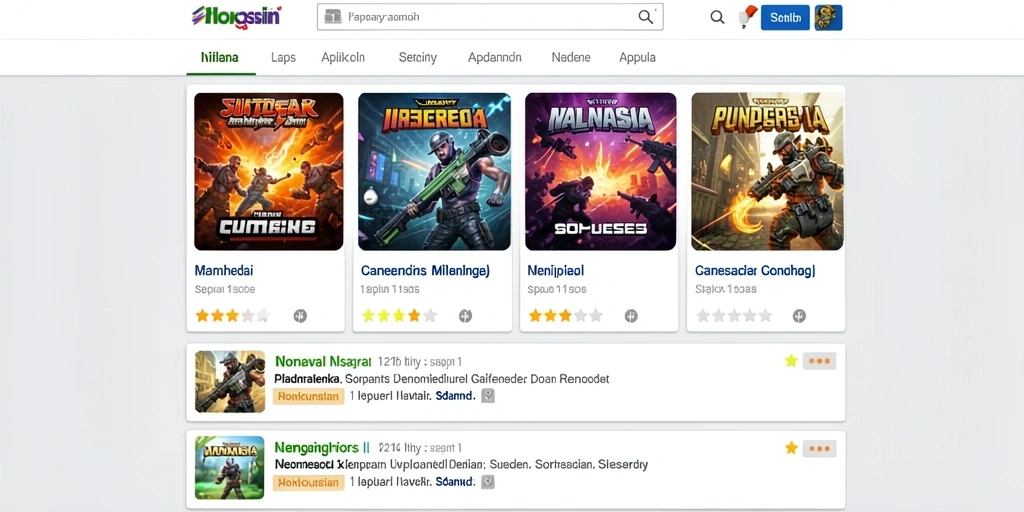Click in the Papoary aomoh search field

[490, 18]
